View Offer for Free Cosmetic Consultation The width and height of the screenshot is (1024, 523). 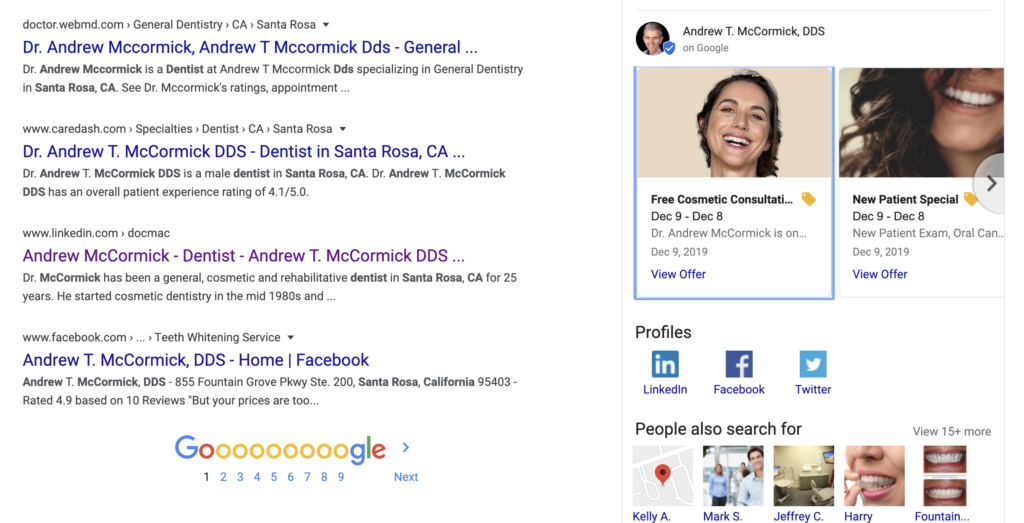tap(678, 274)
